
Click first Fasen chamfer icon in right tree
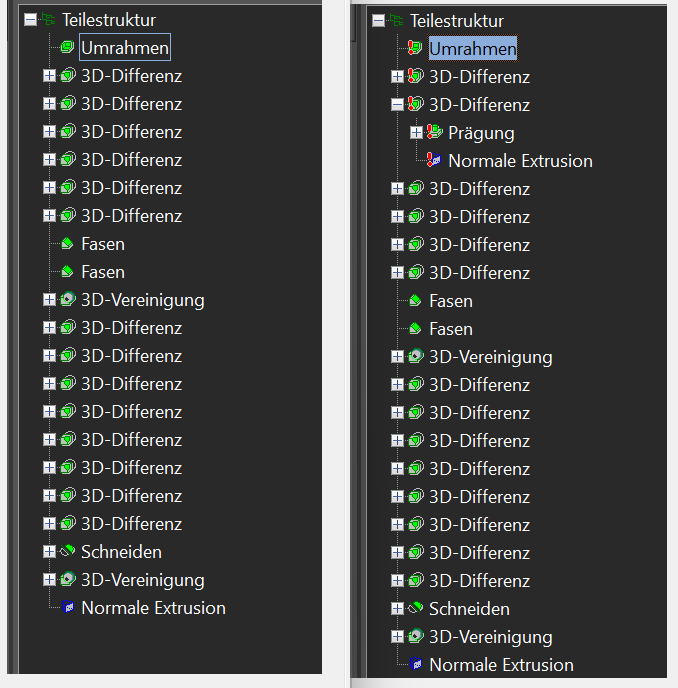pyautogui.click(x=415, y=301)
